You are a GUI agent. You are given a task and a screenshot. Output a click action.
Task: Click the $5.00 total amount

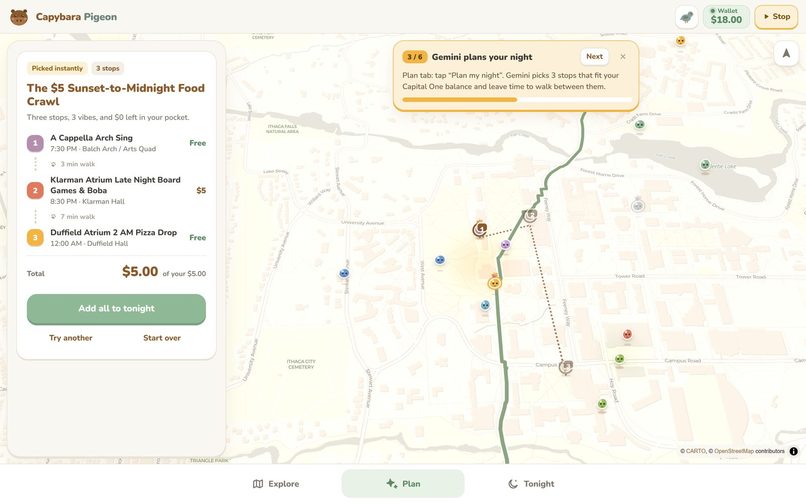point(140,272)
